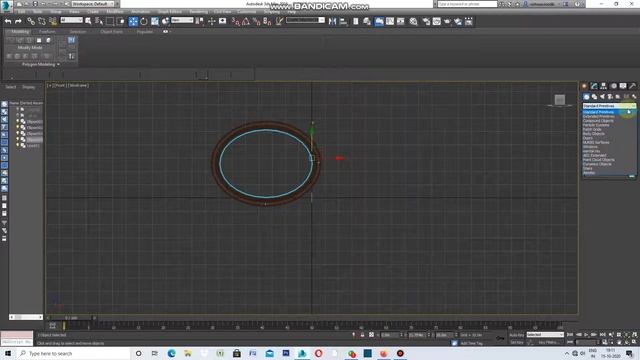Toggle the Snaps Toggle (3D snap)
The width and height of the screenshot is (640, 360).
click(236, 21)
